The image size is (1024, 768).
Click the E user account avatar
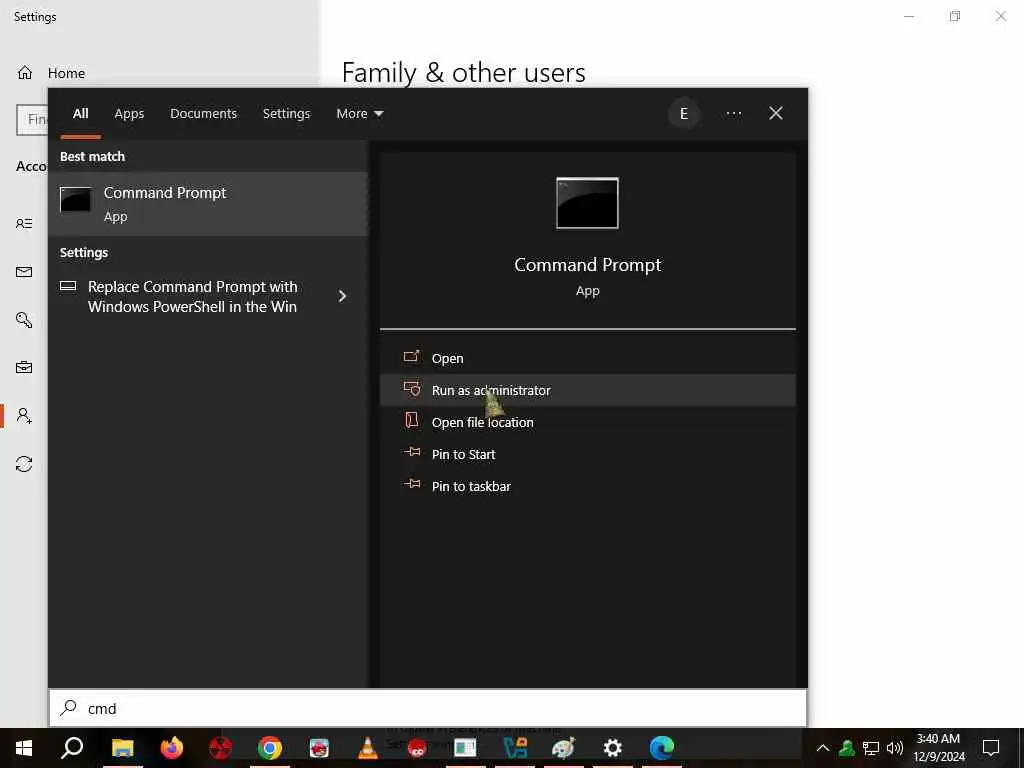(x=684, y=114)
